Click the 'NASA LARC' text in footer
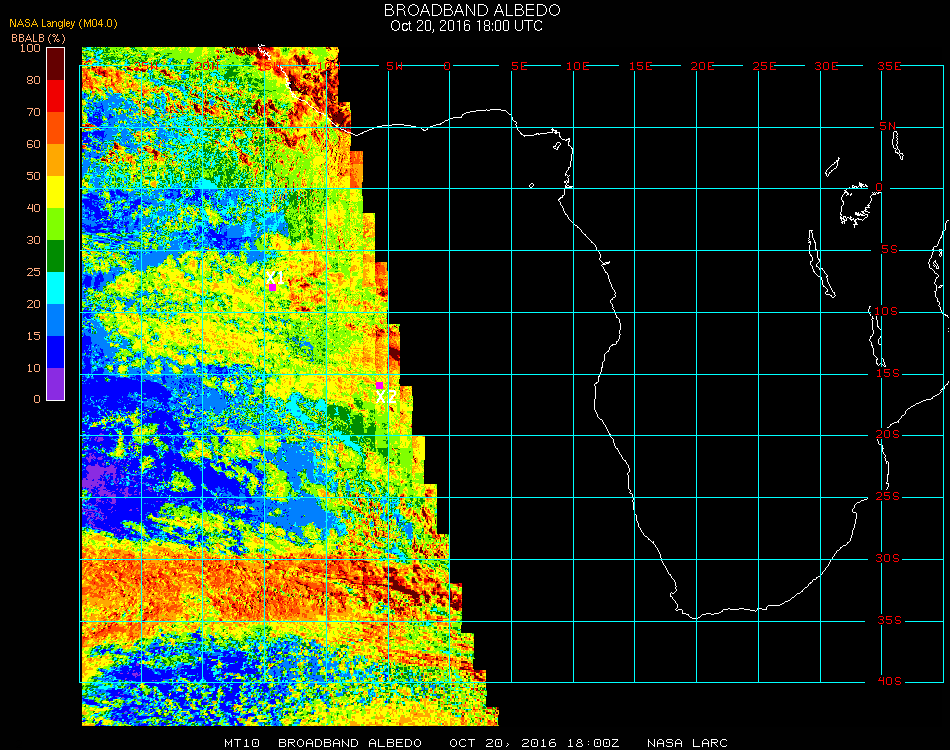 tap(687, 743)
